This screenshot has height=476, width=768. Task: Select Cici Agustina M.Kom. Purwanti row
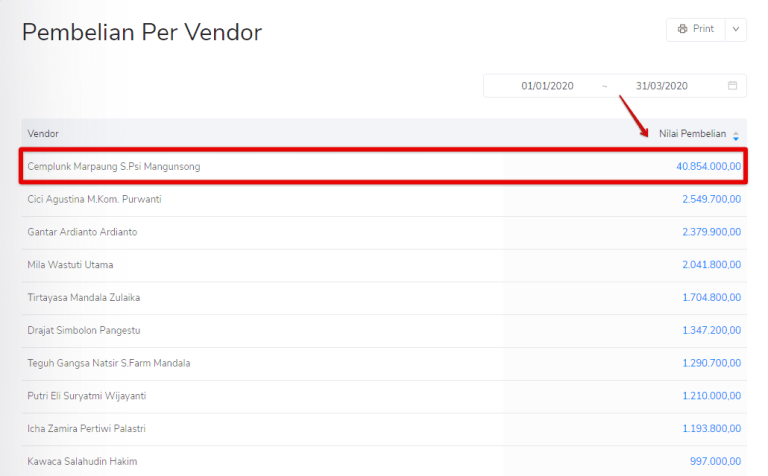click(94, 199)
